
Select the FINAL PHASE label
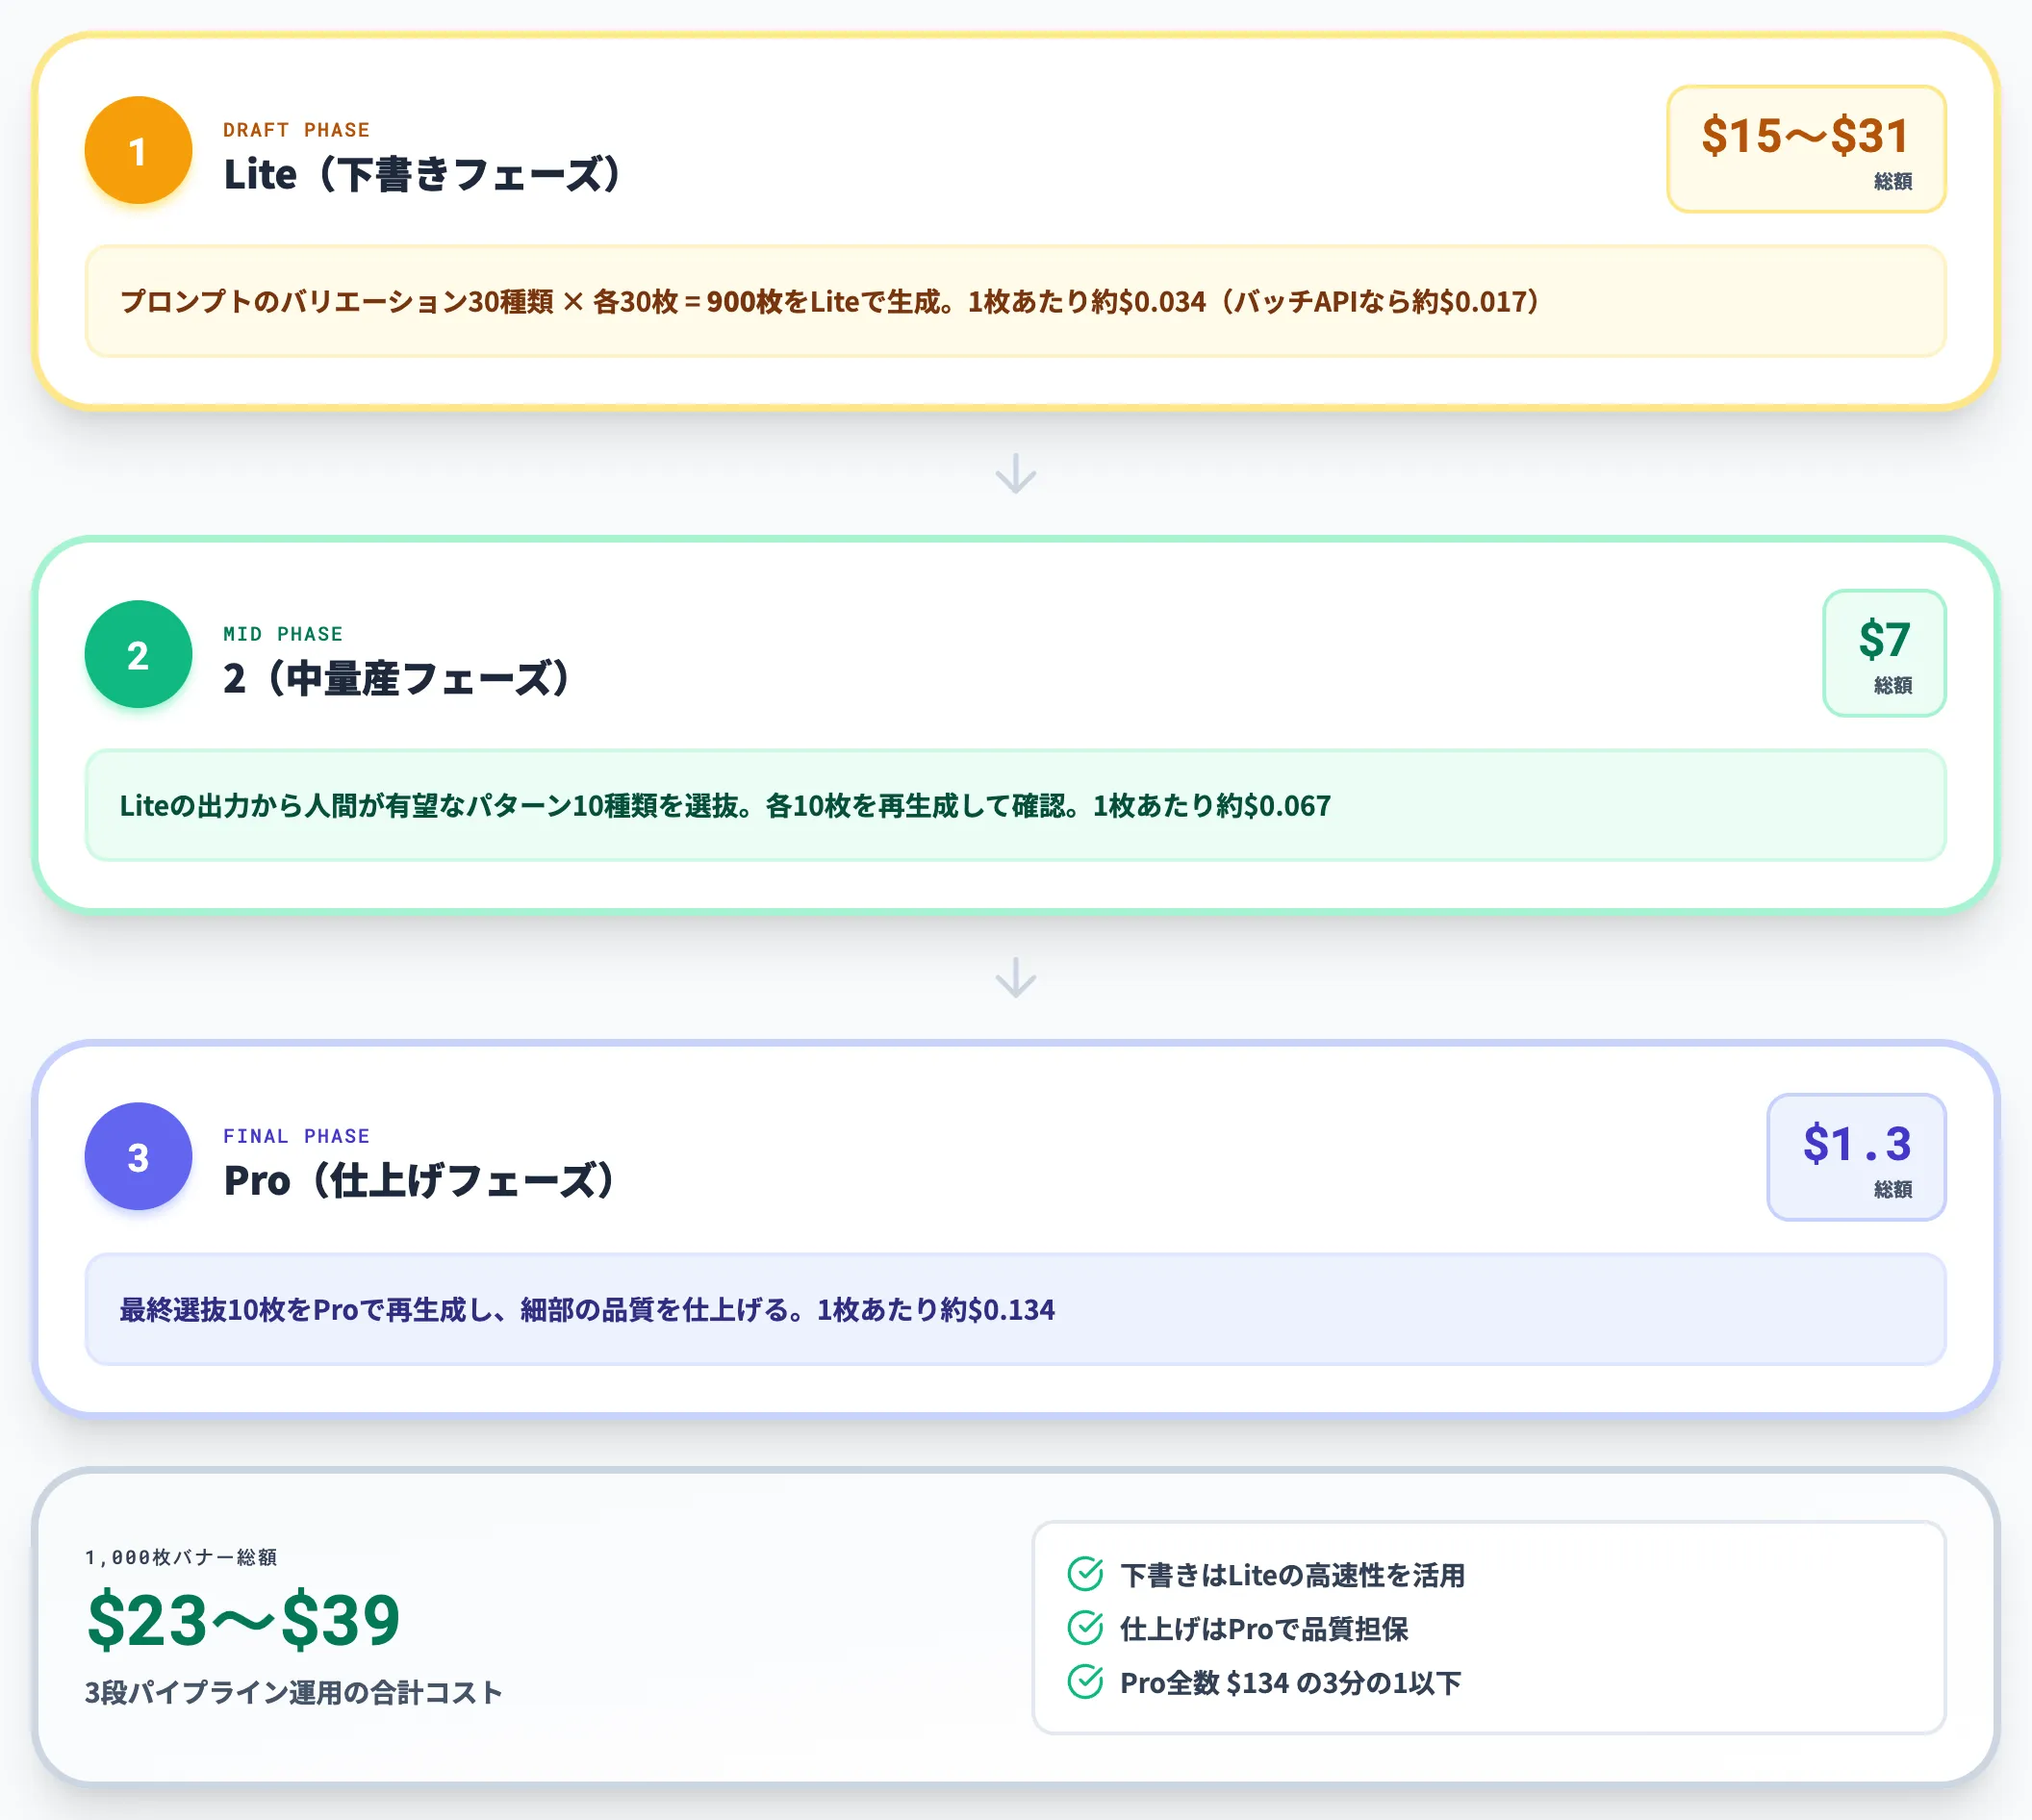point(296,1136)
